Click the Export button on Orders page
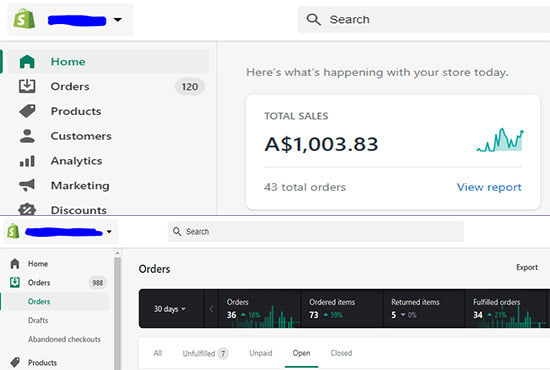The height and width of the screenshot is (370, 550). [526, 267]
